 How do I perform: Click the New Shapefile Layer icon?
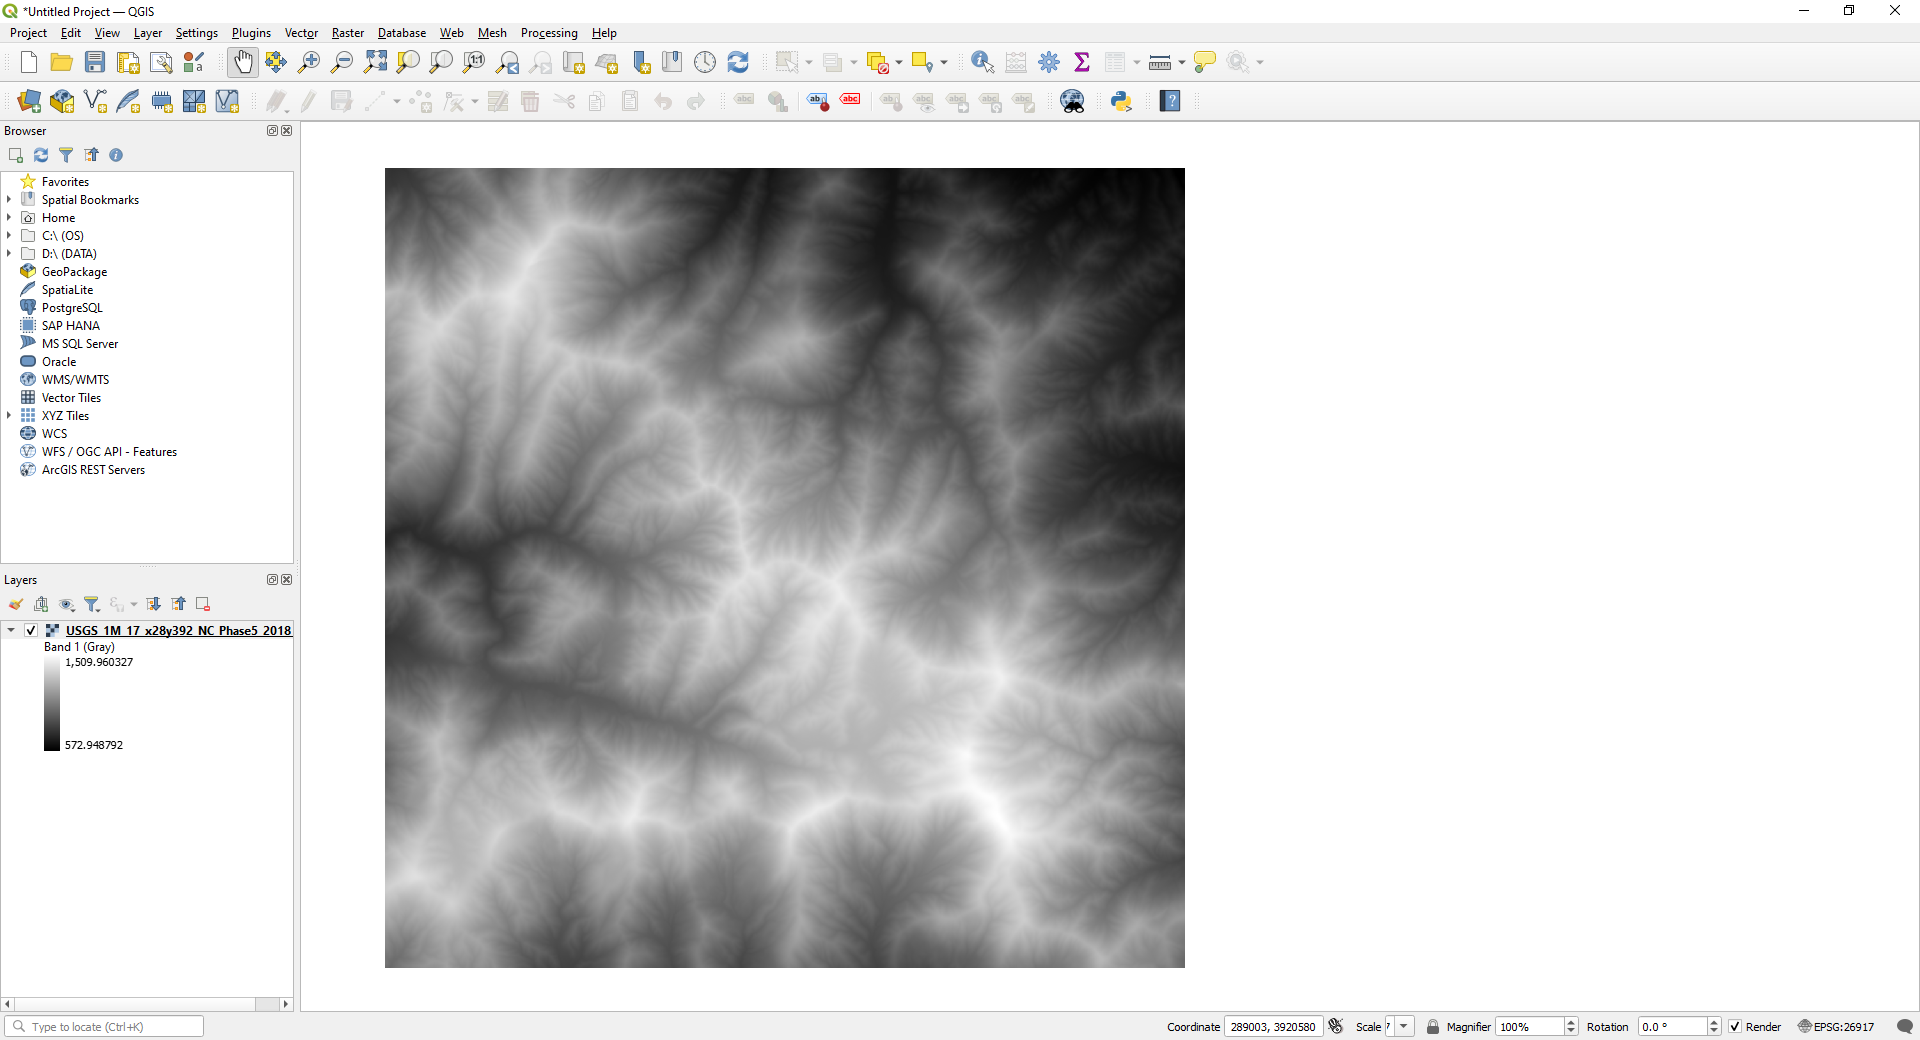(x=95, y=101)
